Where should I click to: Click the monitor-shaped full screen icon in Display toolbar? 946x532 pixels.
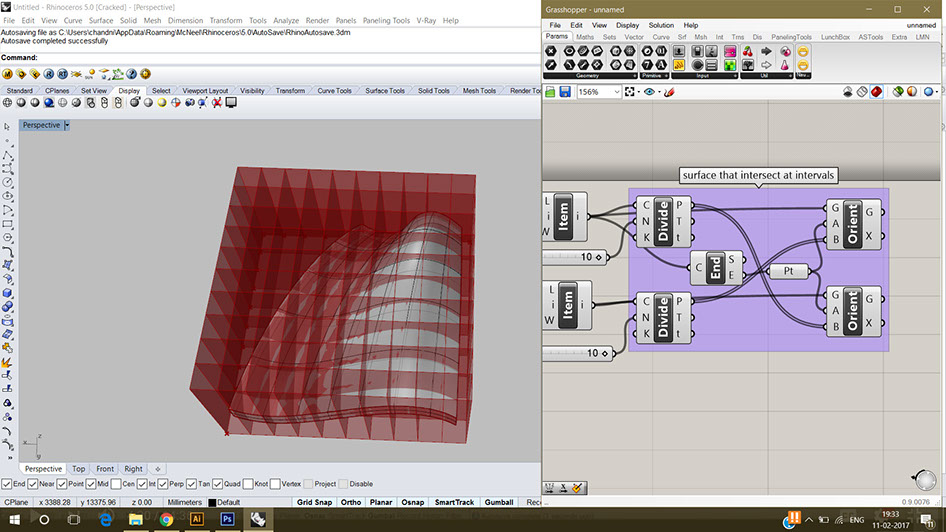pos(231,103)
